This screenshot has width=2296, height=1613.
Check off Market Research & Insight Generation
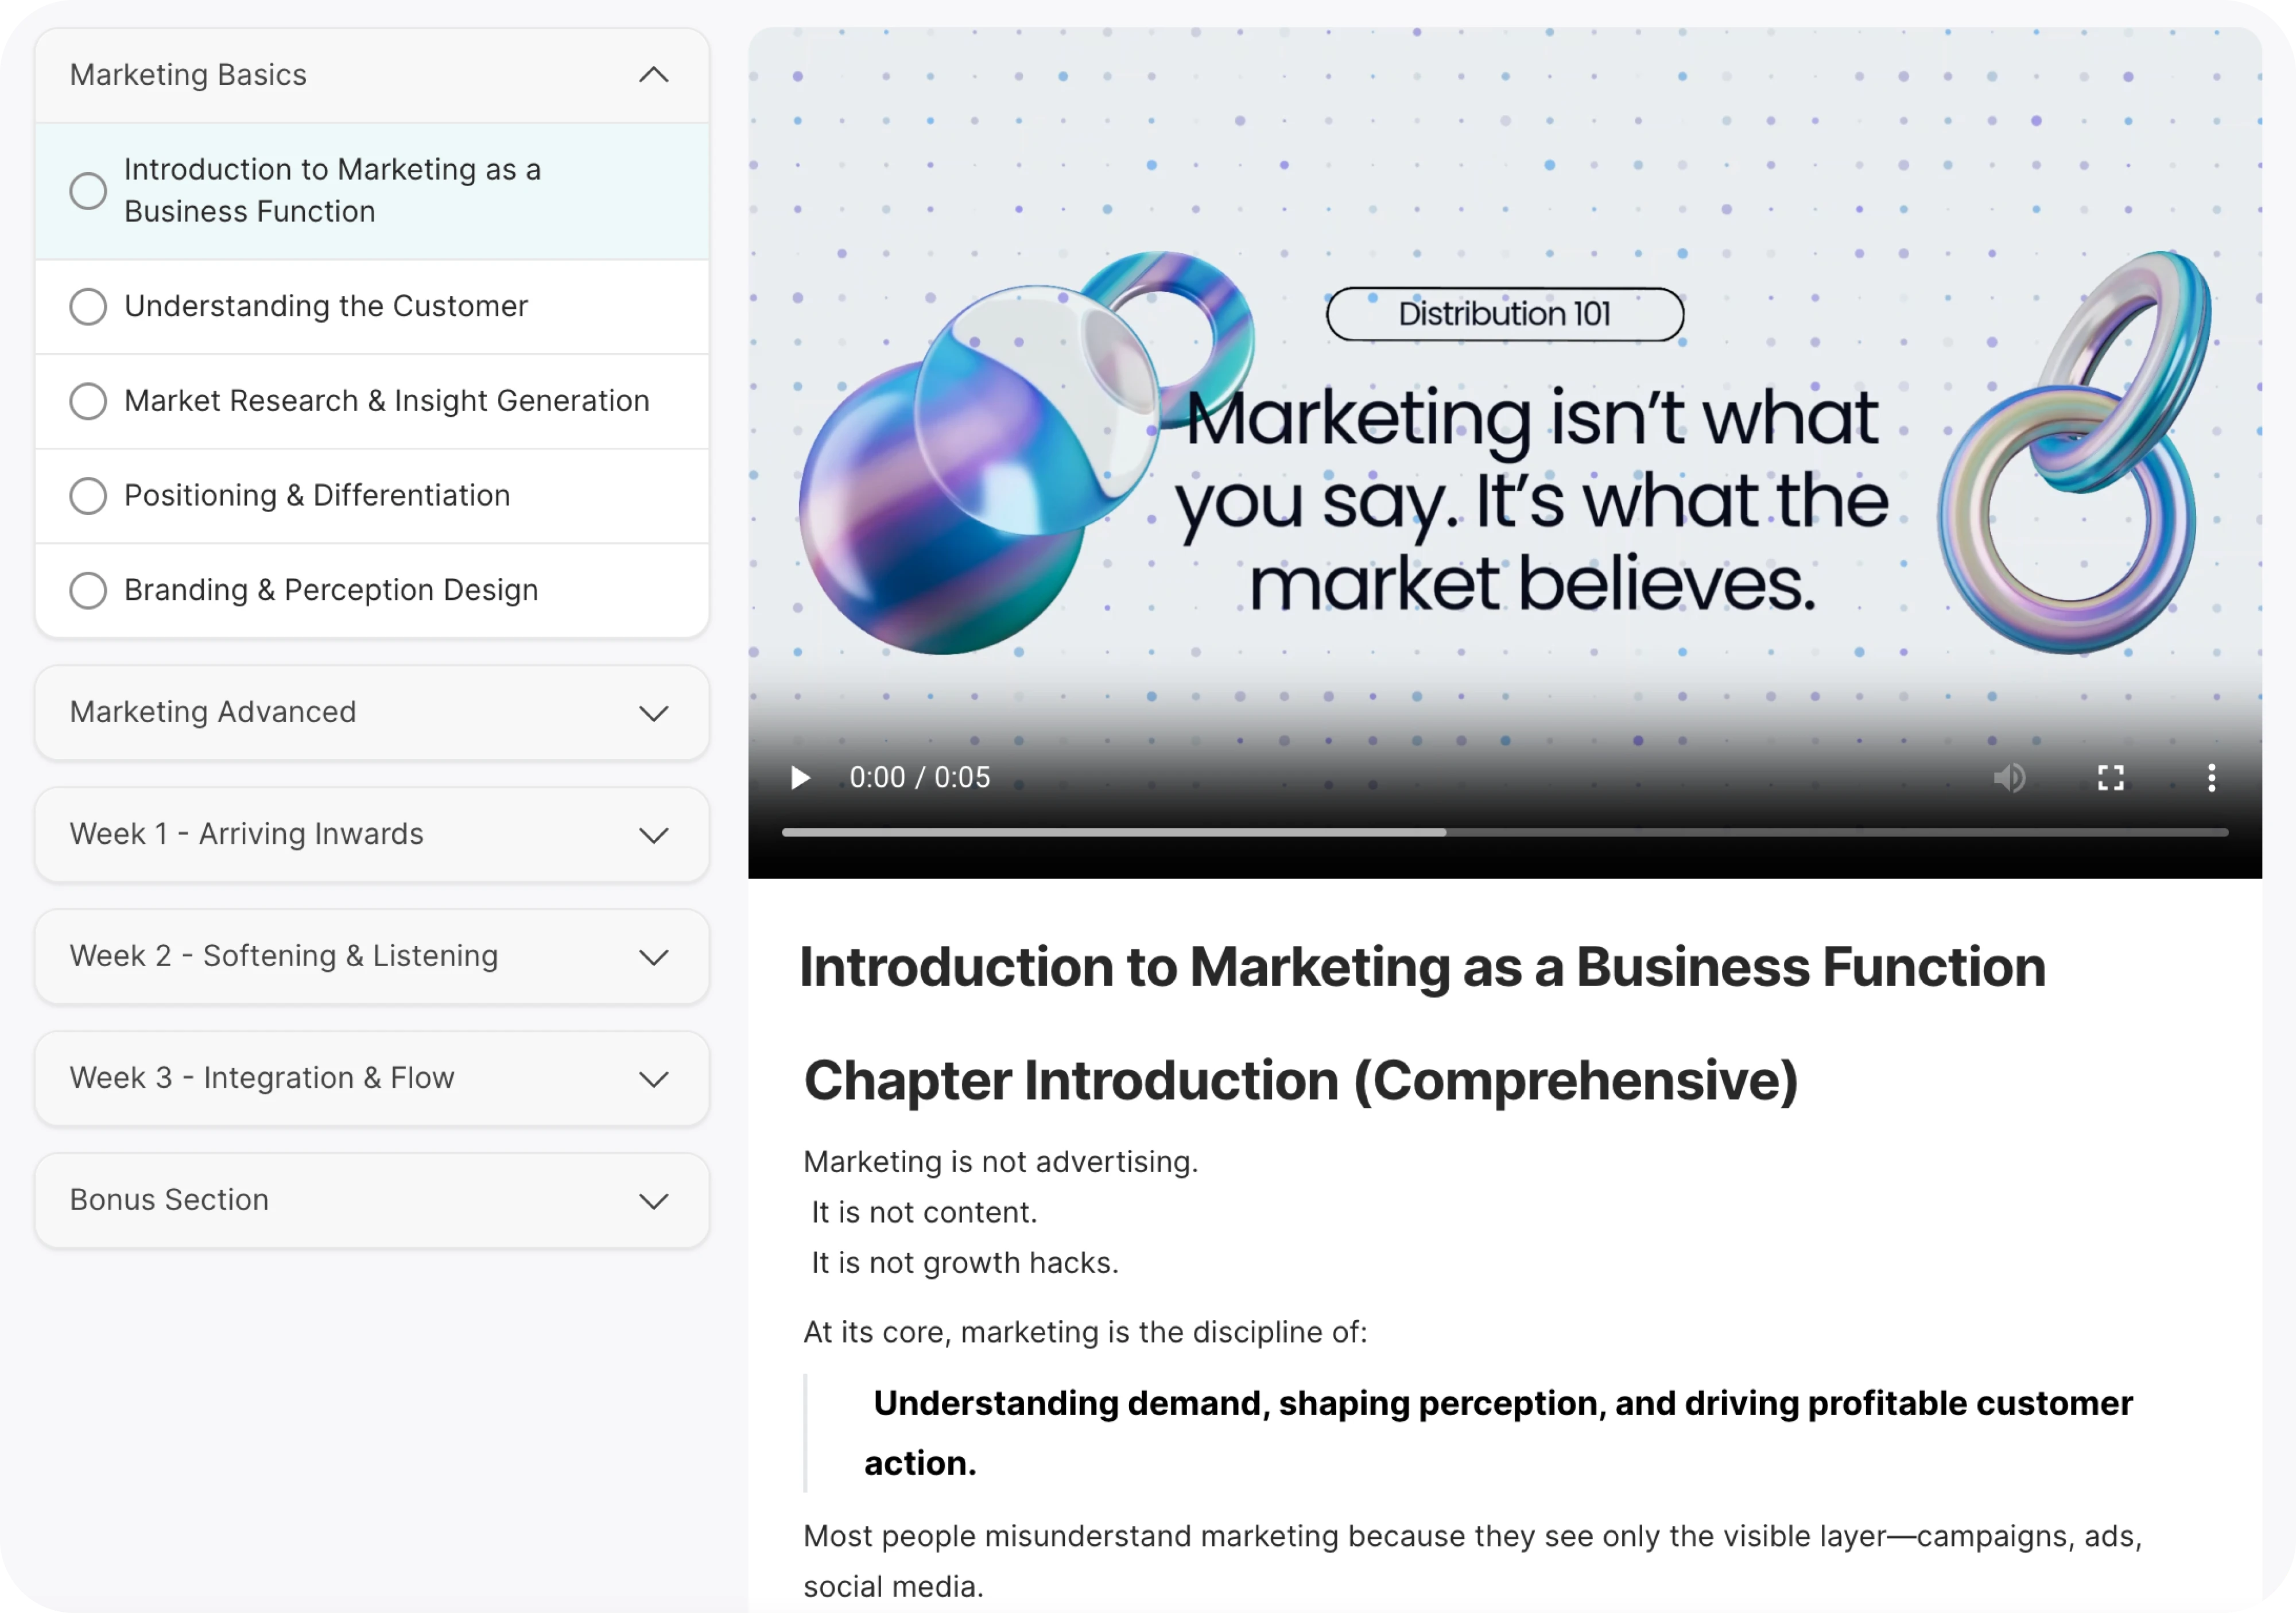(88, 401)
